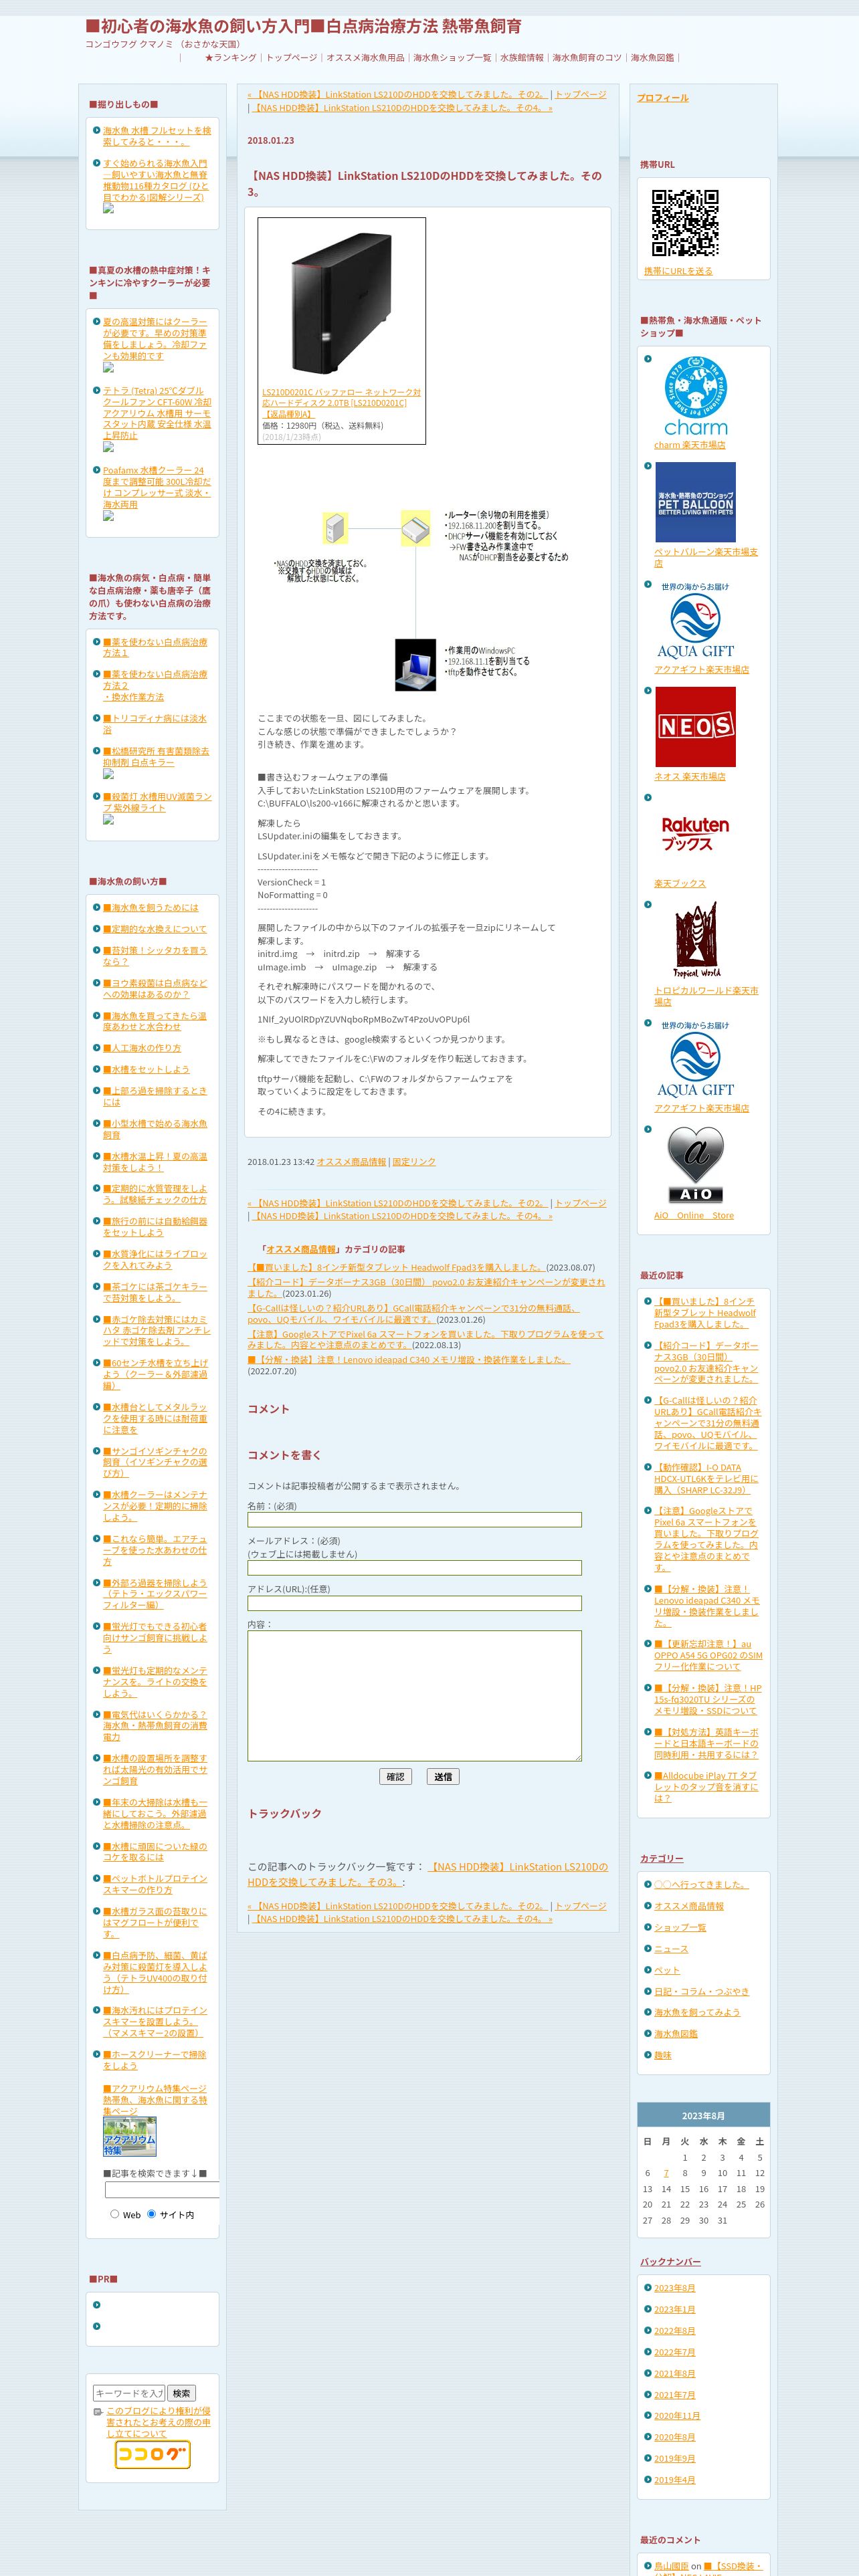
Task: Open オススメ海水魚用品 in the top navigation
Action: 365,58
